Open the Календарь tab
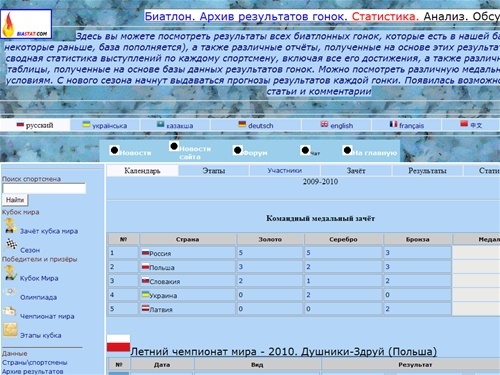 142,171
